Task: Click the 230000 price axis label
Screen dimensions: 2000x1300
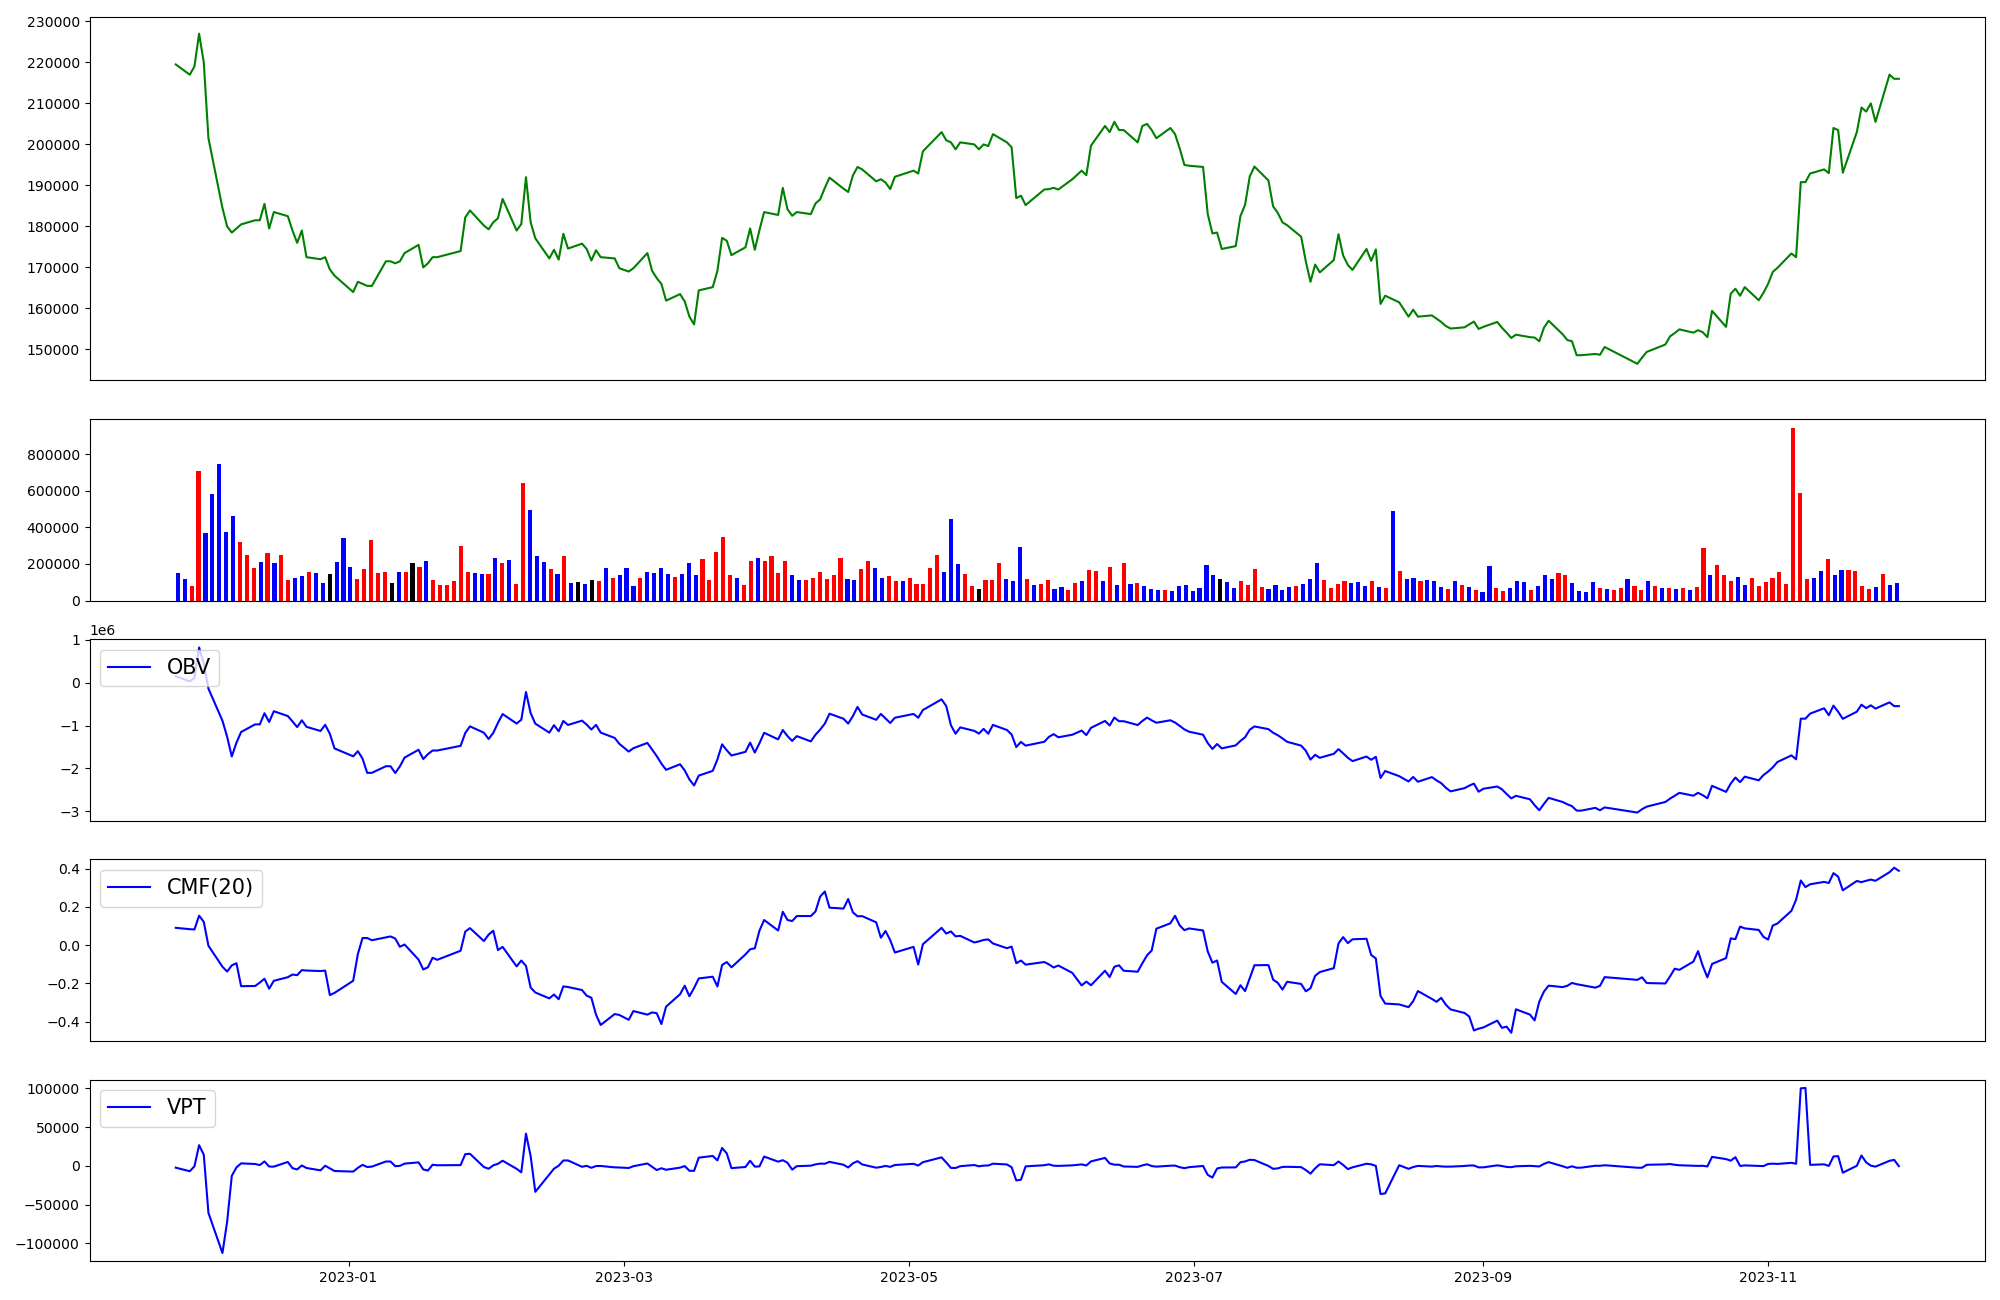Action: 52,22
